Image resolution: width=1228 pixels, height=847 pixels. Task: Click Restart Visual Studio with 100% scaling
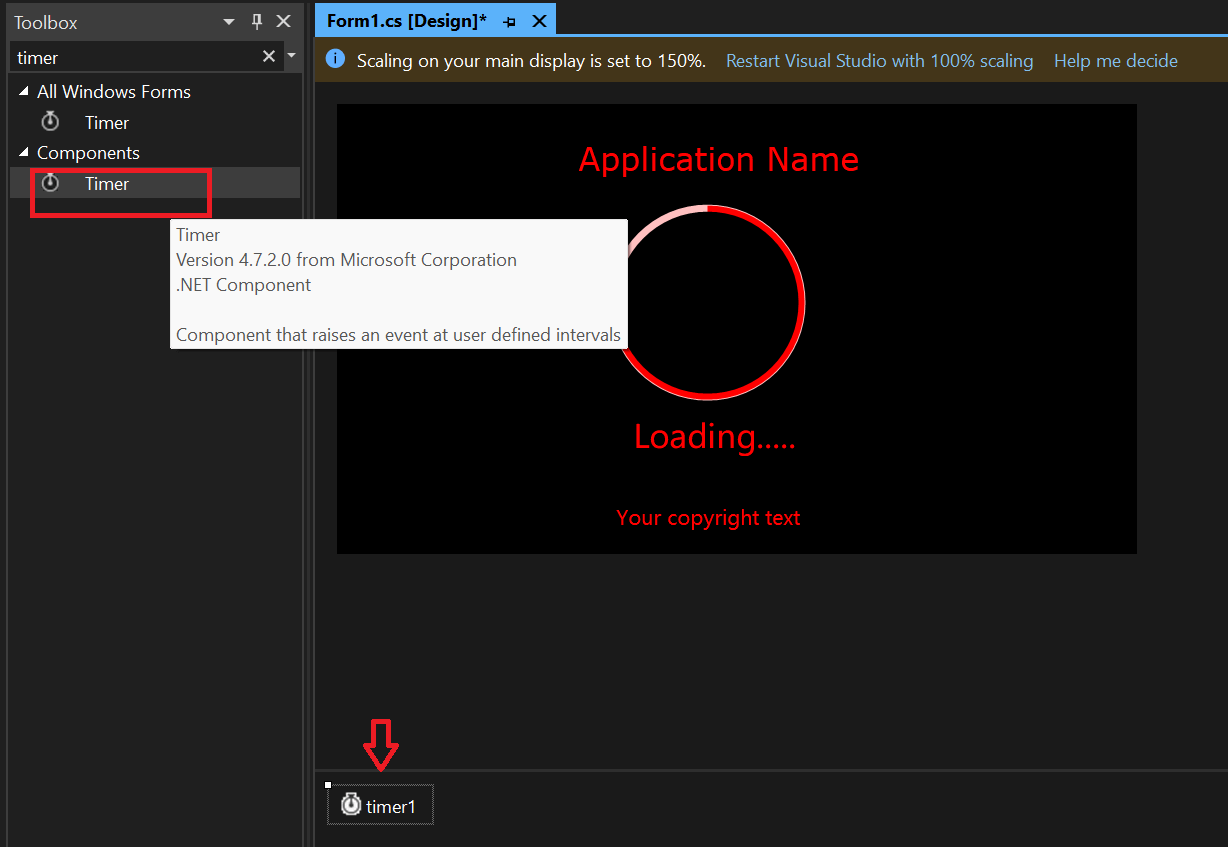tap(879, 60)
